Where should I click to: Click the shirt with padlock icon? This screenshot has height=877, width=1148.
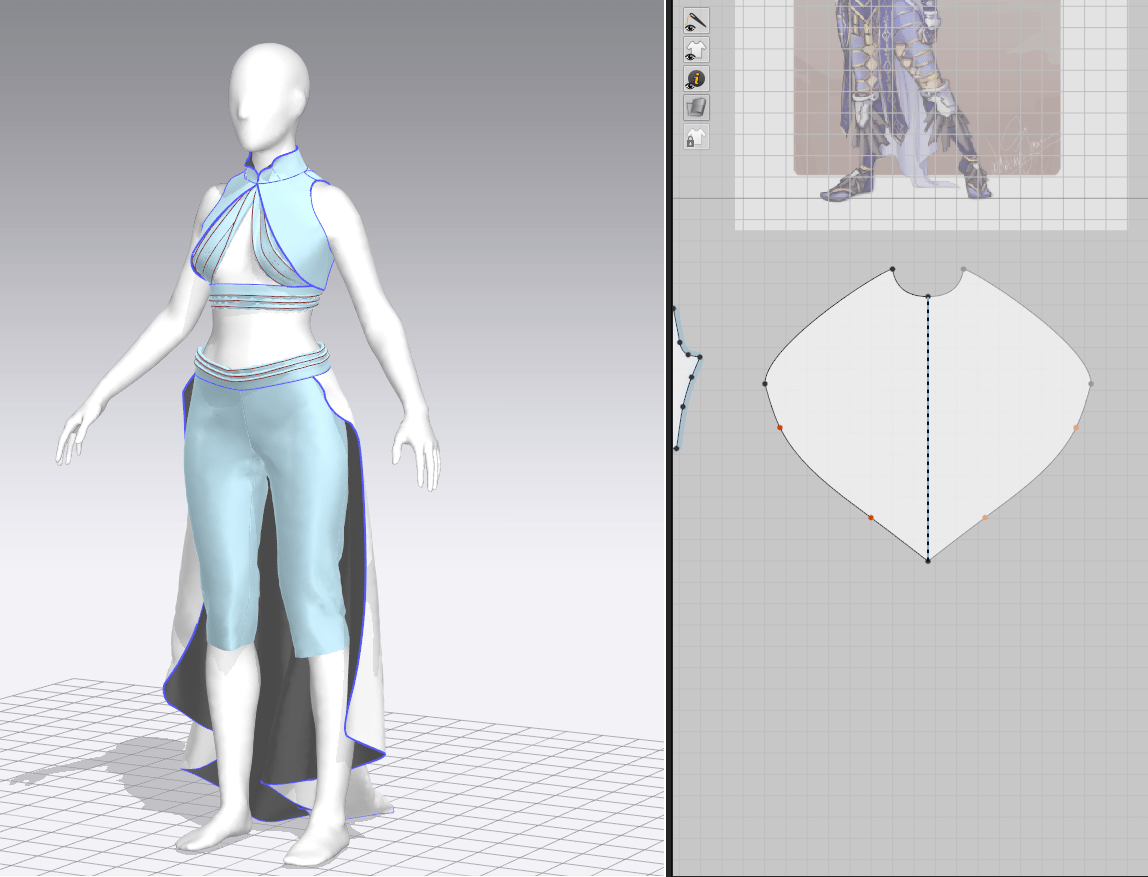(696, 137)
